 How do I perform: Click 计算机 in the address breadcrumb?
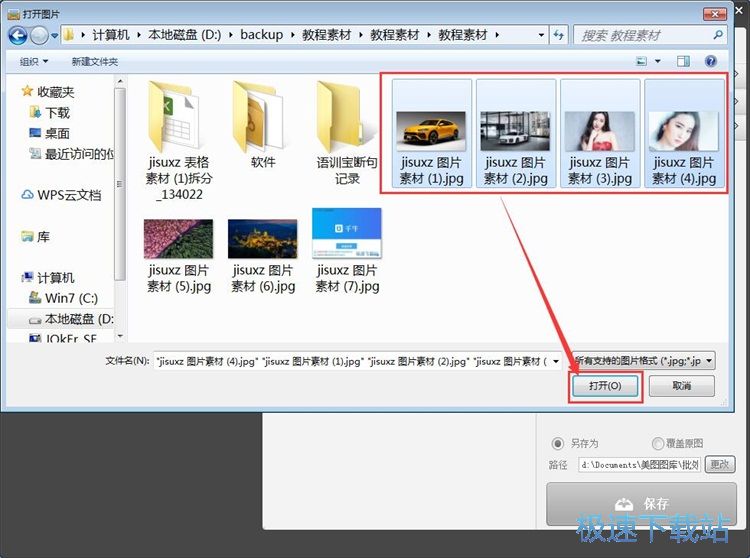click(x=110, y=35)
